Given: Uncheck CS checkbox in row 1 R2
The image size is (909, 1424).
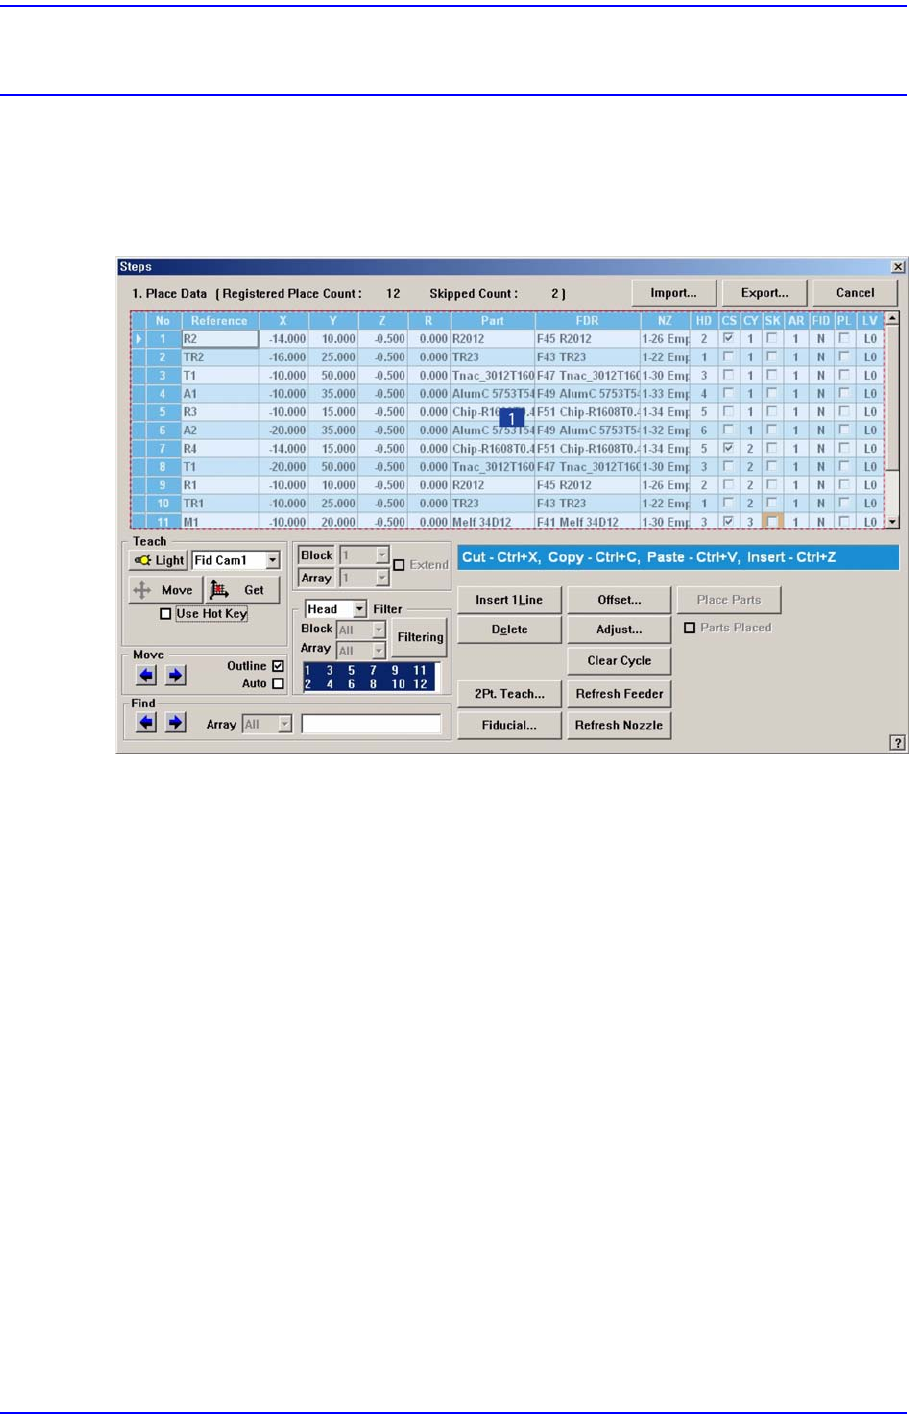Looking at the screenshot, I should pos(728,339).
